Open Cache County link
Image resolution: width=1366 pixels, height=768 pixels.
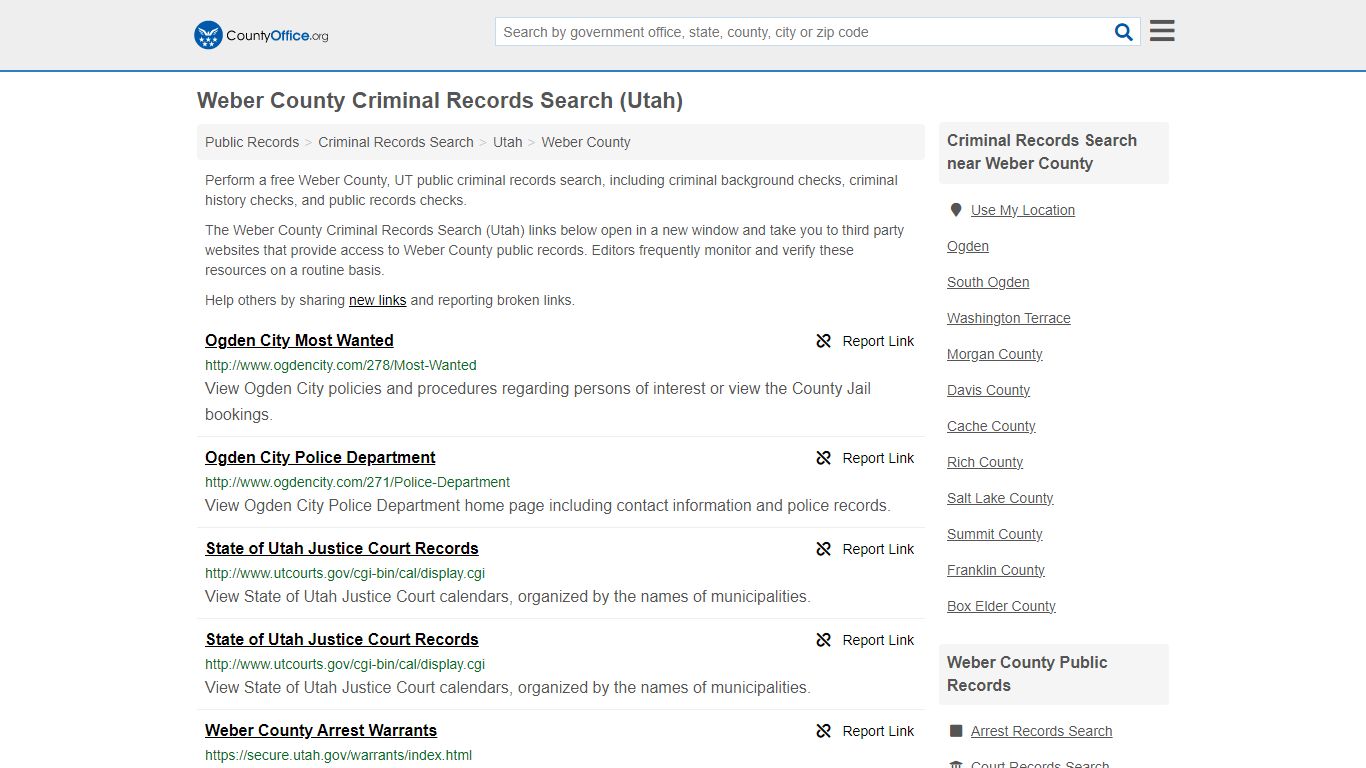tap(992, 426)
